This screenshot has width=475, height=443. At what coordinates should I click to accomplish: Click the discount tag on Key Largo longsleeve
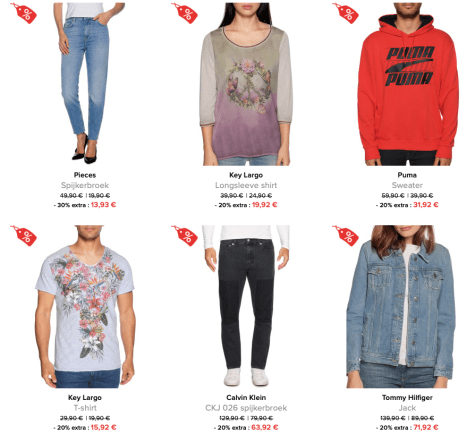pyautogui.click(x=184, y=13)
